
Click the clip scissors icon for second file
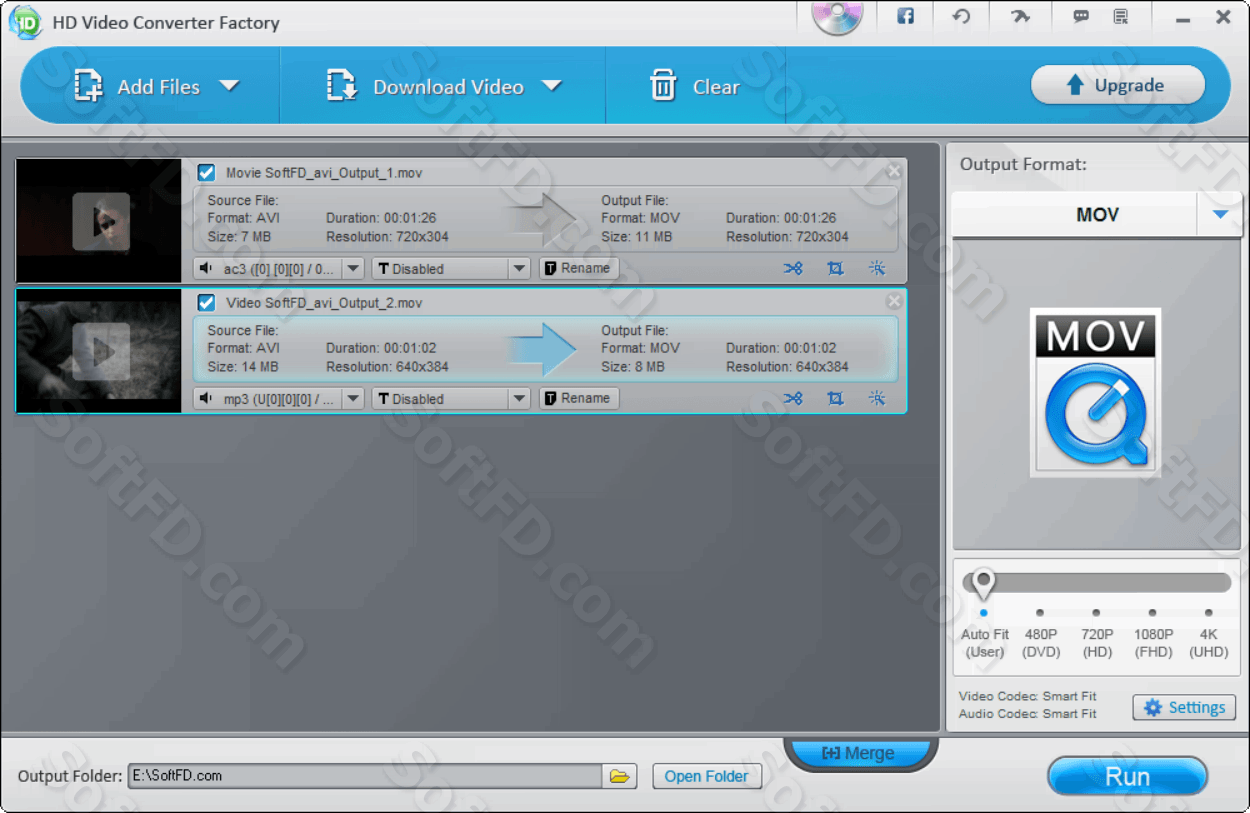point(793,398)
